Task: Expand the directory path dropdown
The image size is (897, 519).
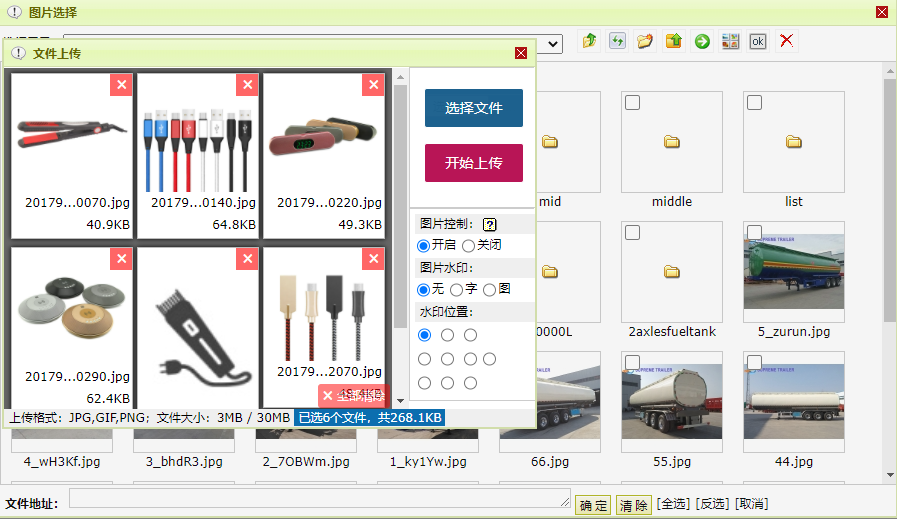Action: (554, 43)
